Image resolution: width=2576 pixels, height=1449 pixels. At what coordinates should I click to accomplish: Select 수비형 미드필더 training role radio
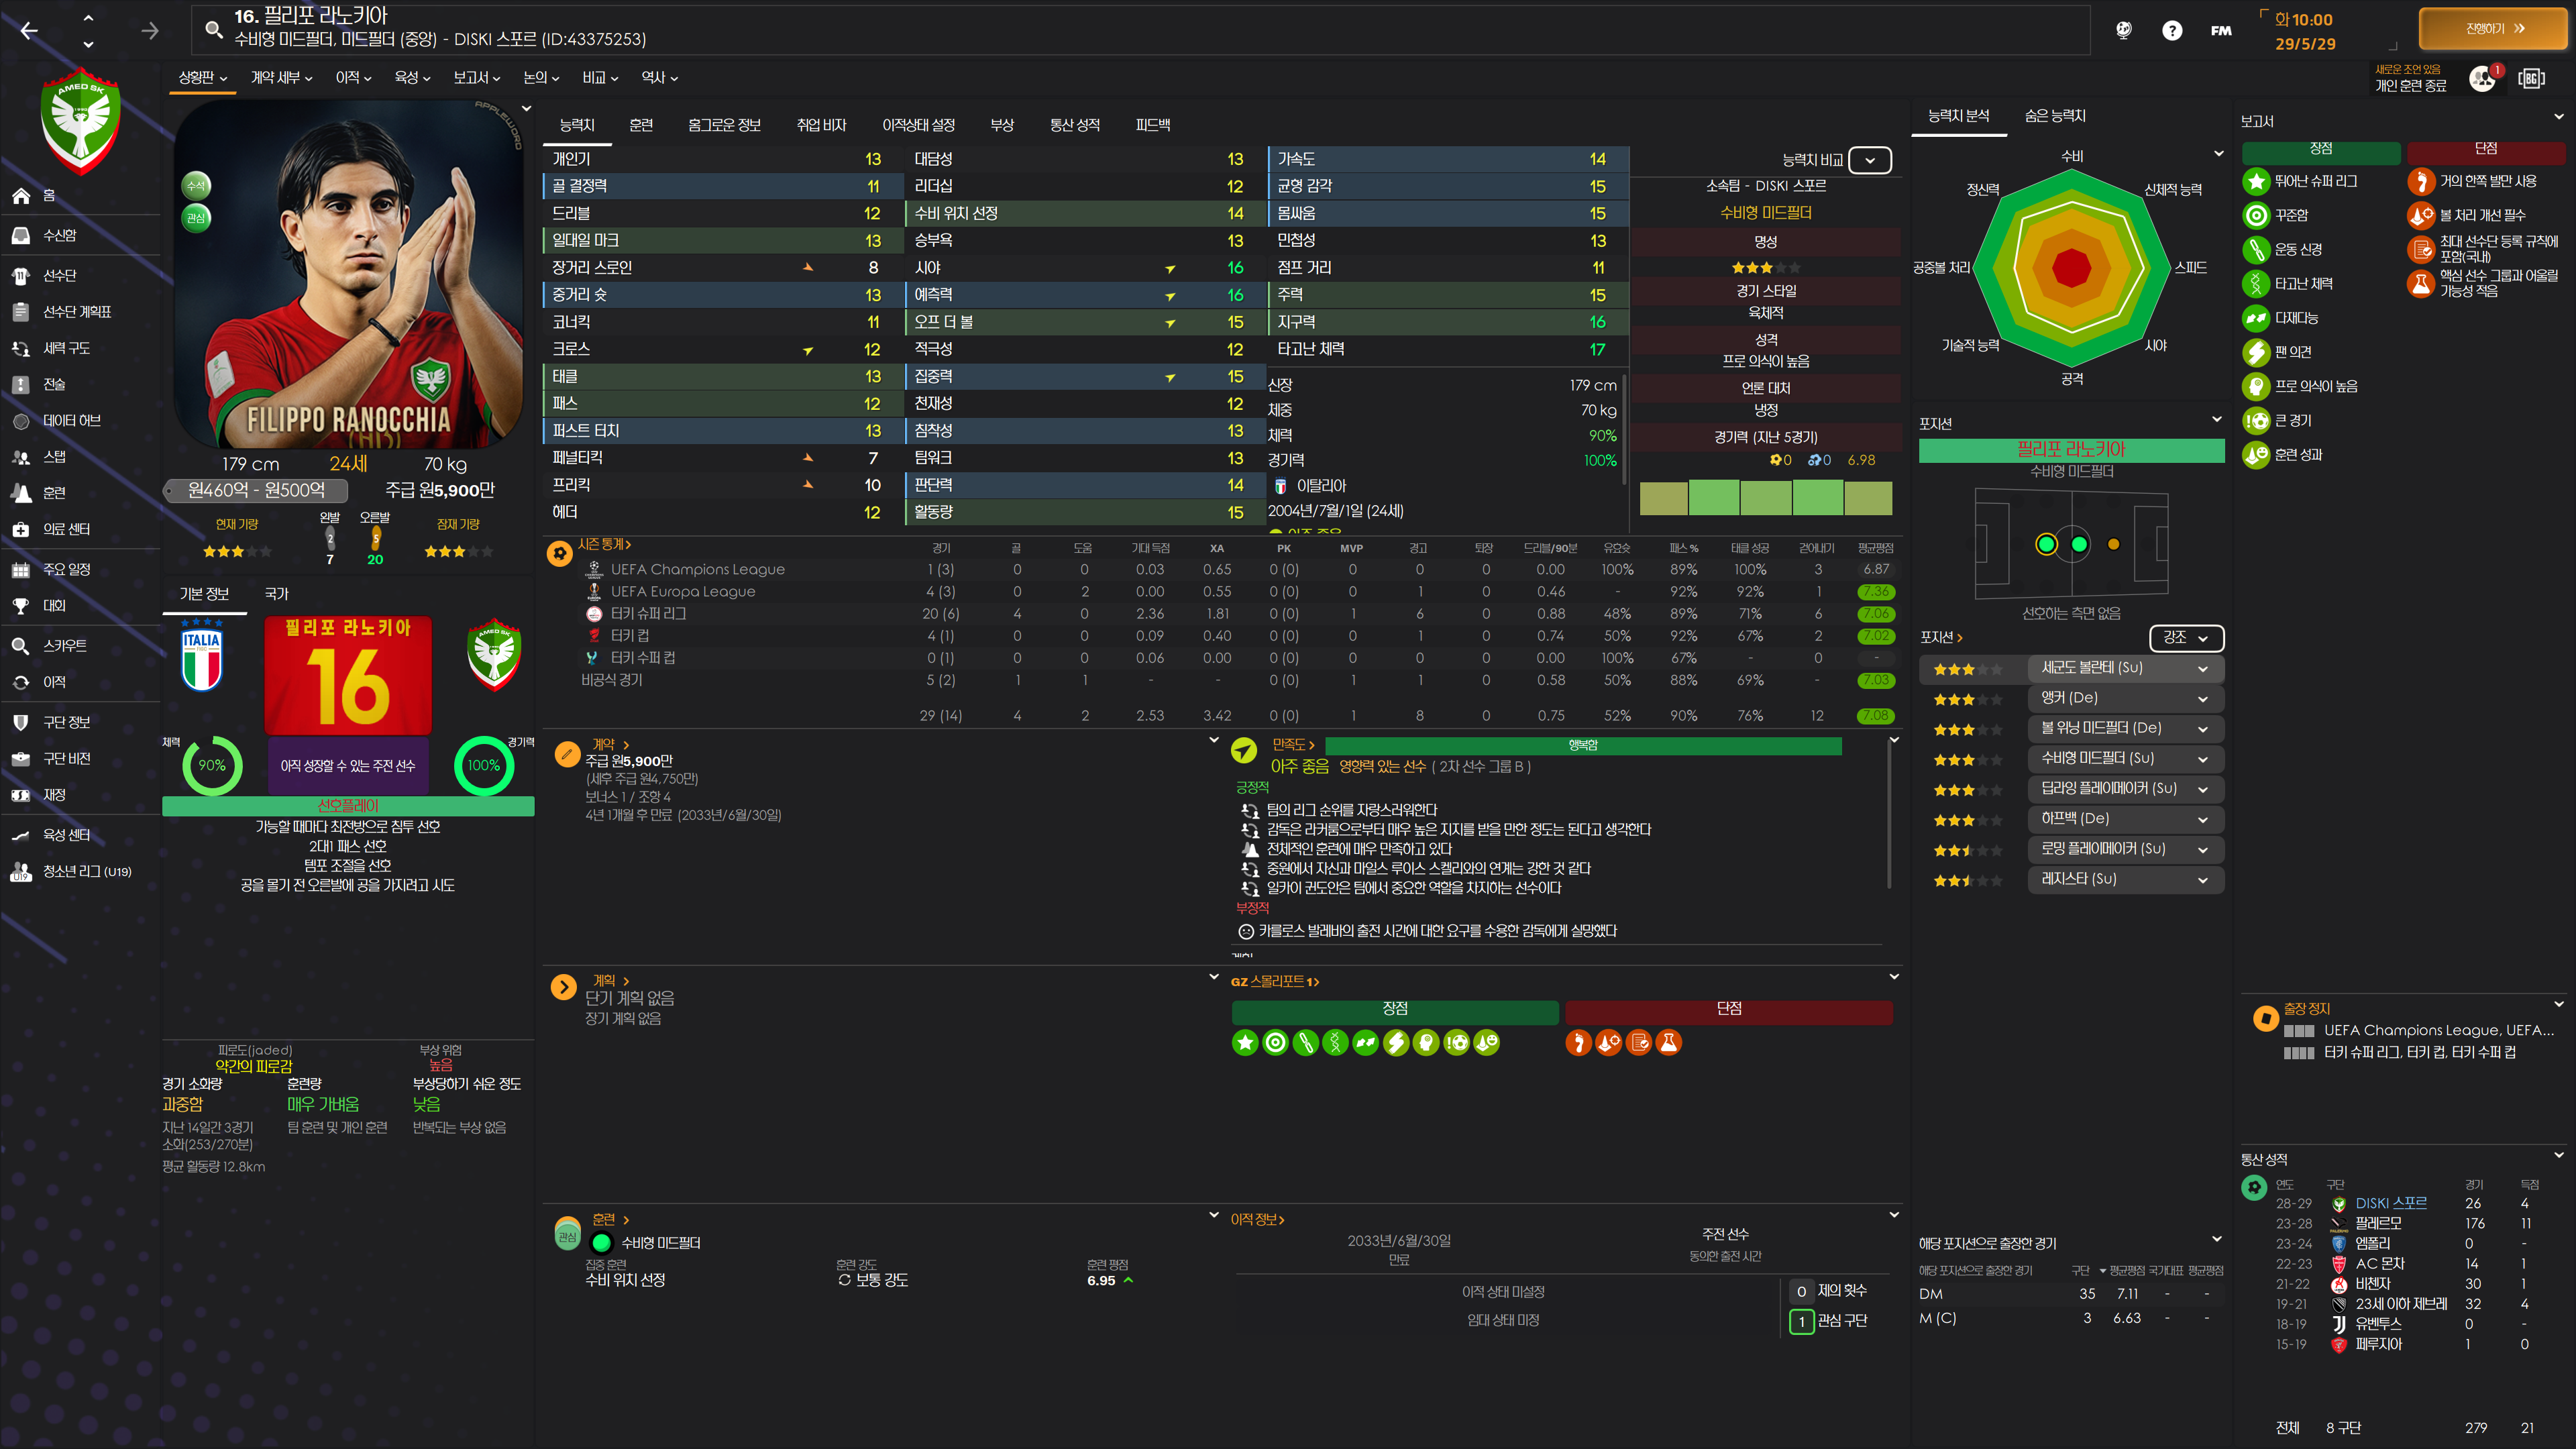pyautogui.click(x=601, y=1243)
